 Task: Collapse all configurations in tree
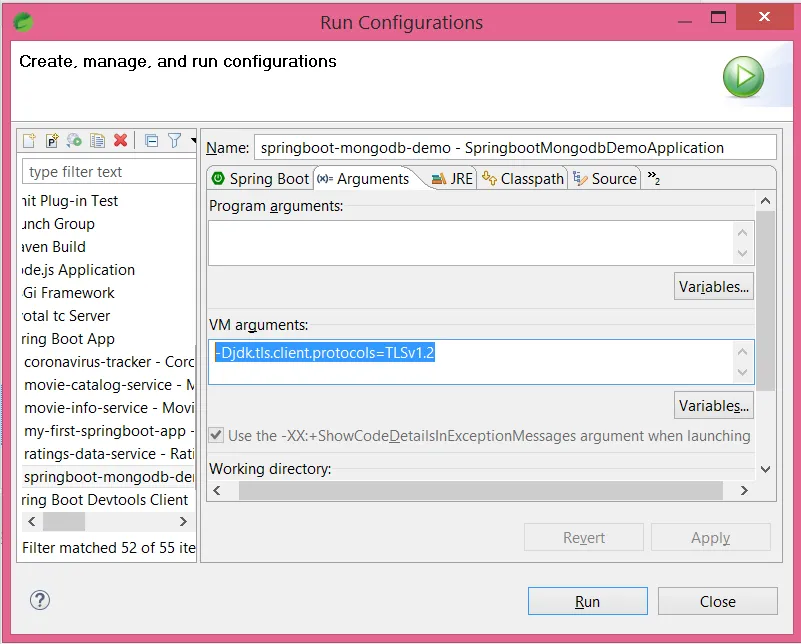click(x=151, y=140)
